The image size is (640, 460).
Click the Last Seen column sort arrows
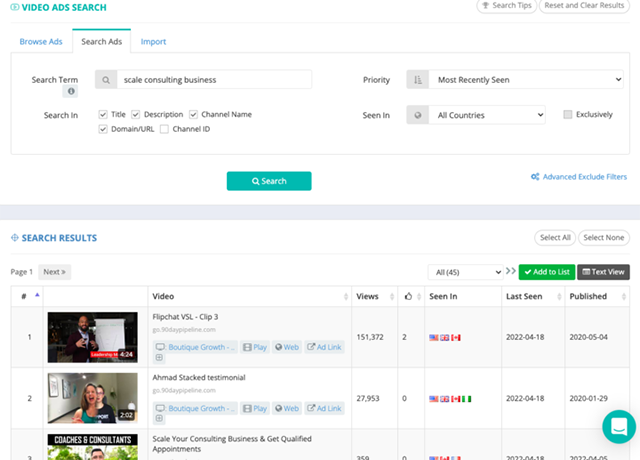coord(559,297)
